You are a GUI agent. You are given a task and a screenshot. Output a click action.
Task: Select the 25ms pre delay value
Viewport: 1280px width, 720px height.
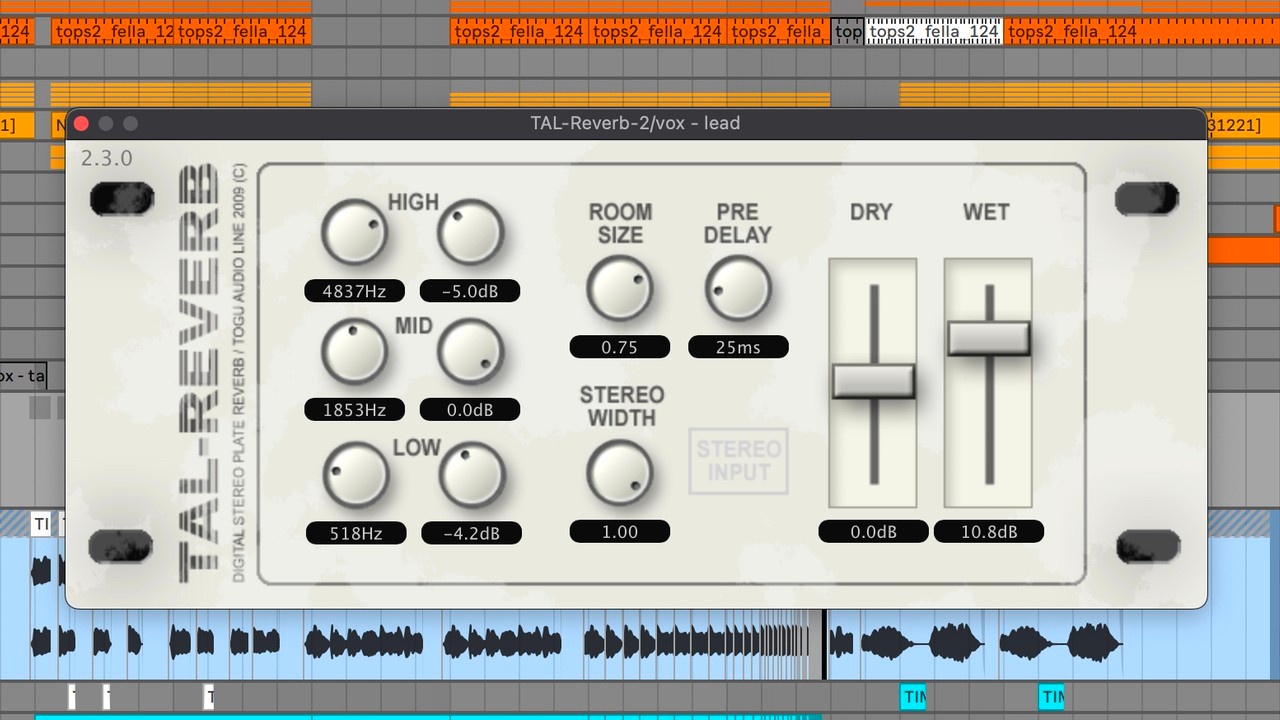(x=738, y=347)
